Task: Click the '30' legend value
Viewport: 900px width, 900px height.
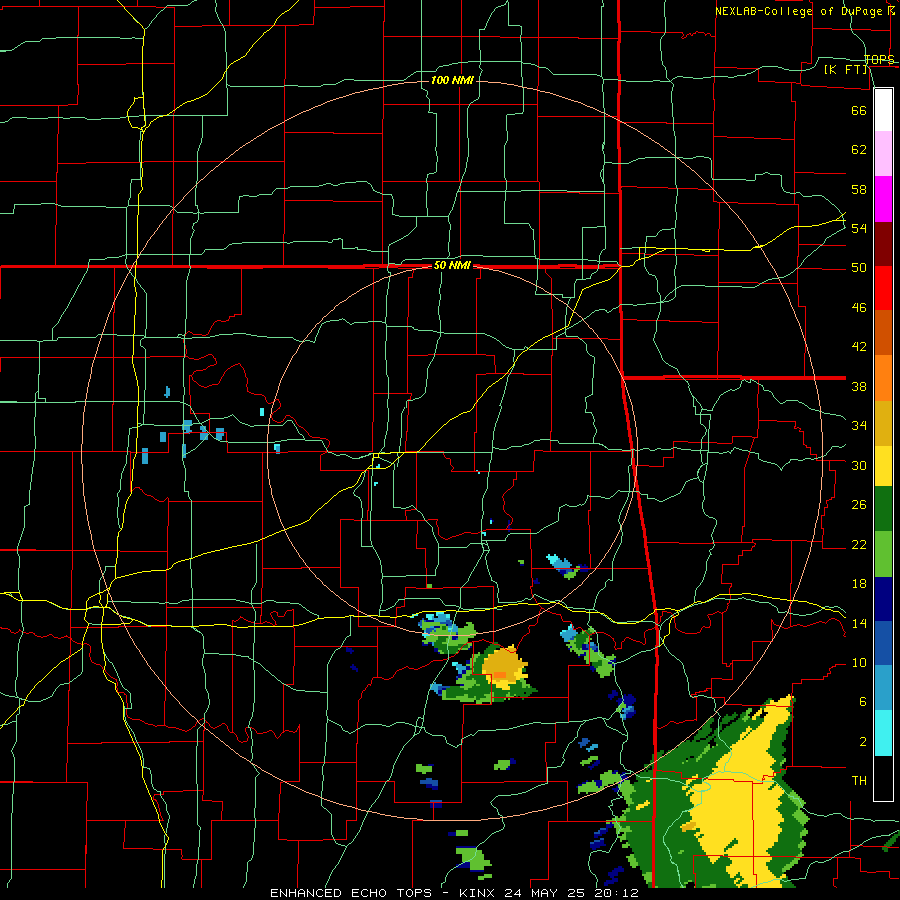Action: point(859,465)
